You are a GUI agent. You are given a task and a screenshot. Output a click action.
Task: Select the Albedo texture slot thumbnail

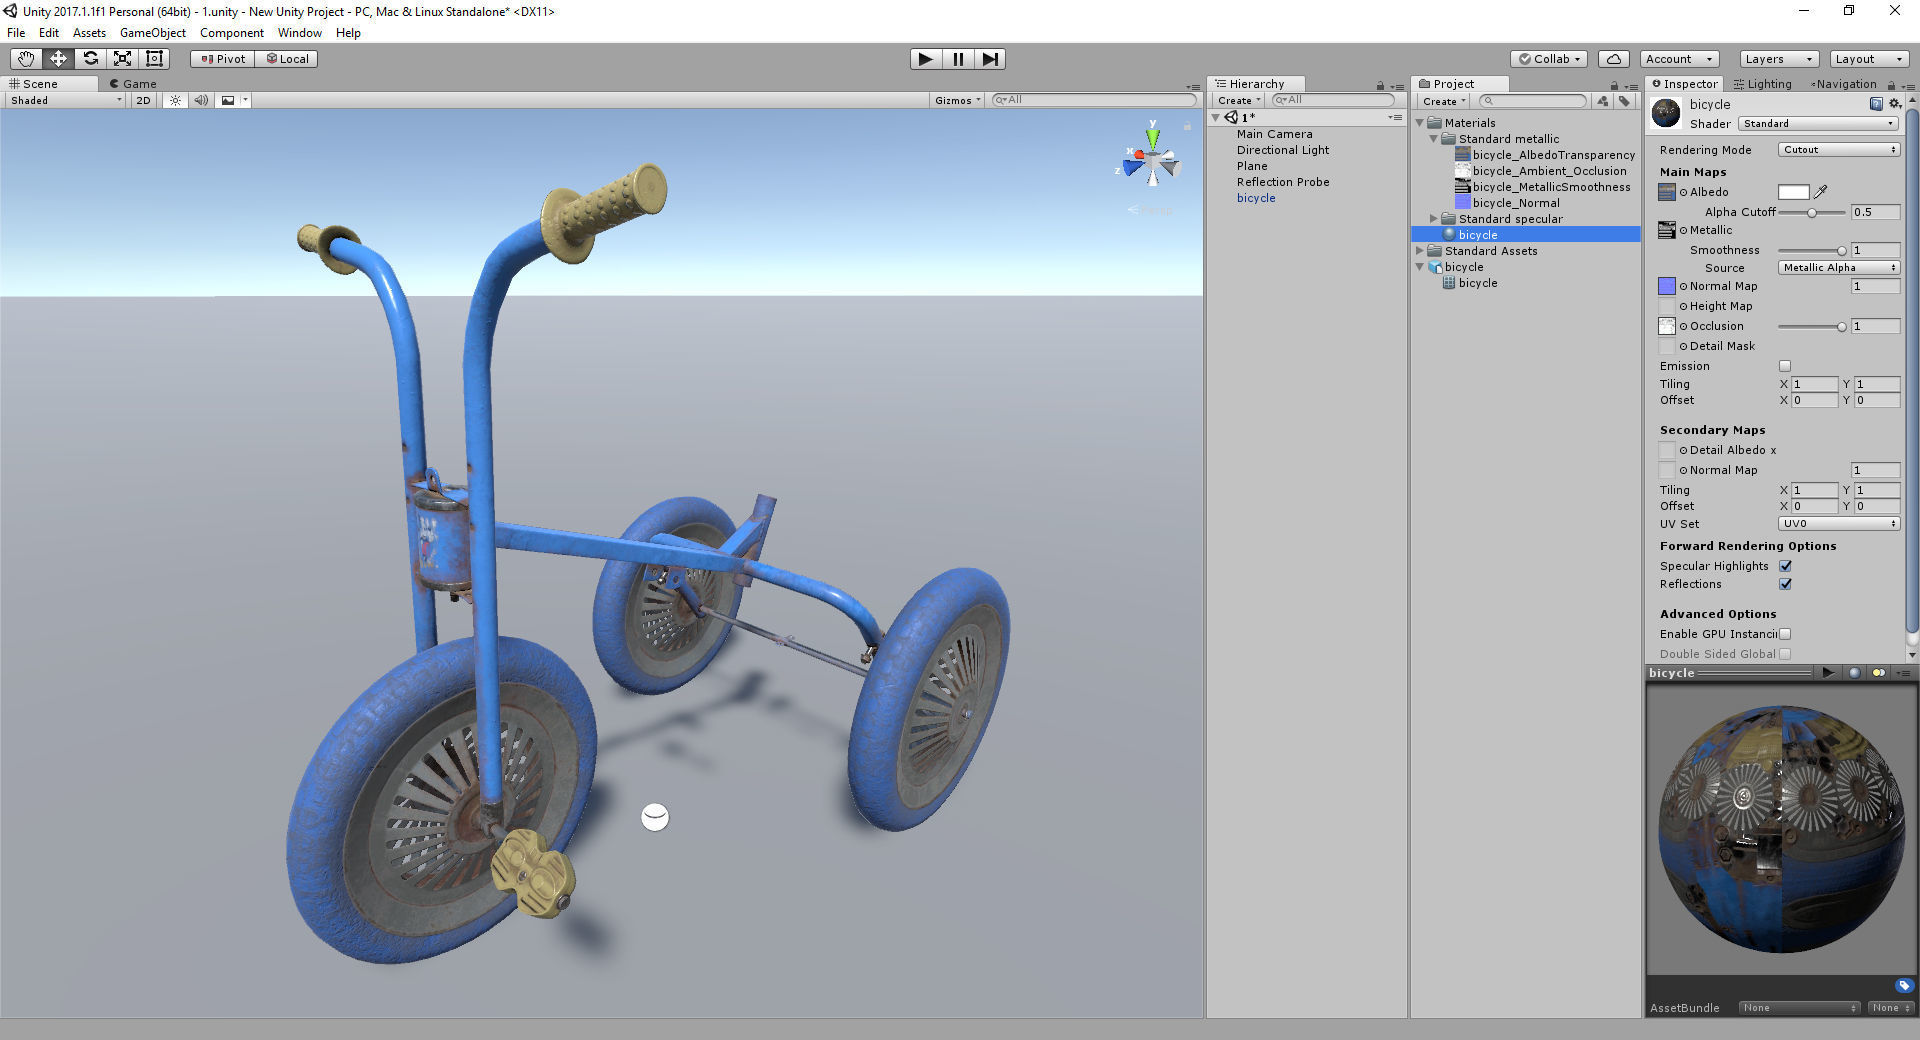1667,192
